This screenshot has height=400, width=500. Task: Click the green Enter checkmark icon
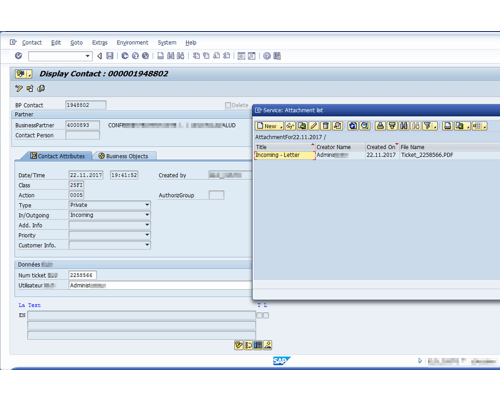pyautogui.click(x=19, y=56)
